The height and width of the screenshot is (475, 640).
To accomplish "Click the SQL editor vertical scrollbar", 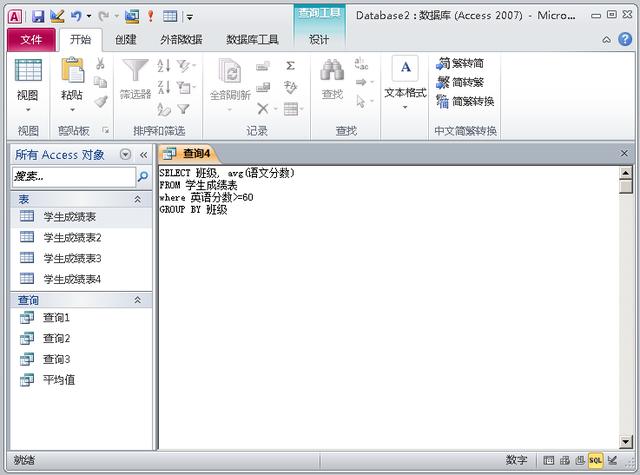I will pos(626,300).
